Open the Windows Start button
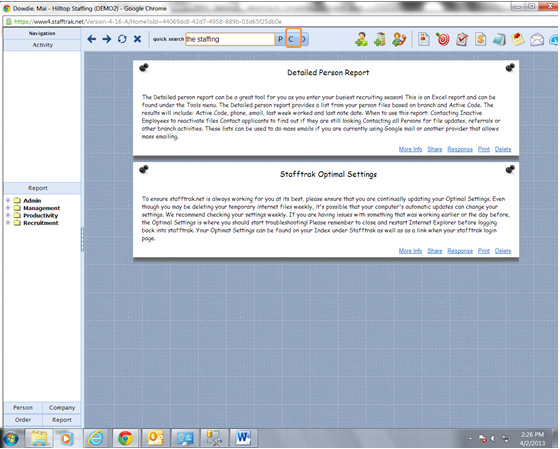 tap(11, 438)
